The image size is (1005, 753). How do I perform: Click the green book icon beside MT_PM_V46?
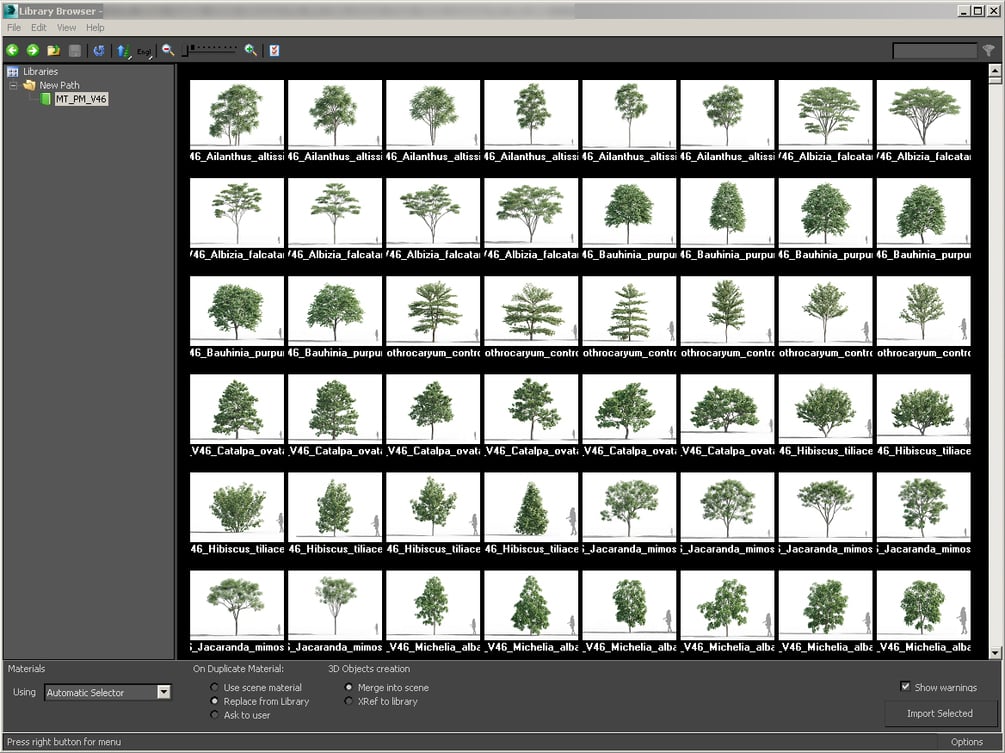[x=46, y=99]
